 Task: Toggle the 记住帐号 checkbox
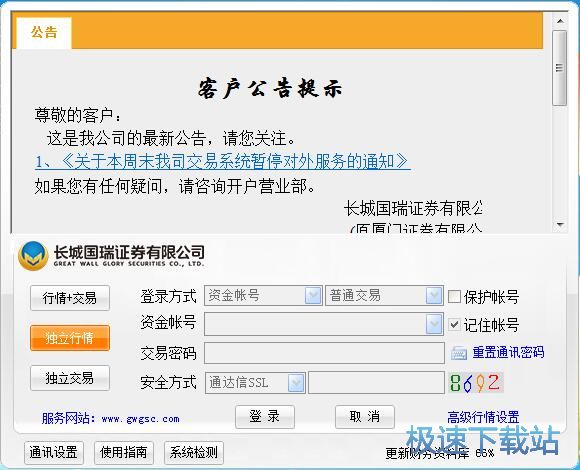[x=454, y=324]
